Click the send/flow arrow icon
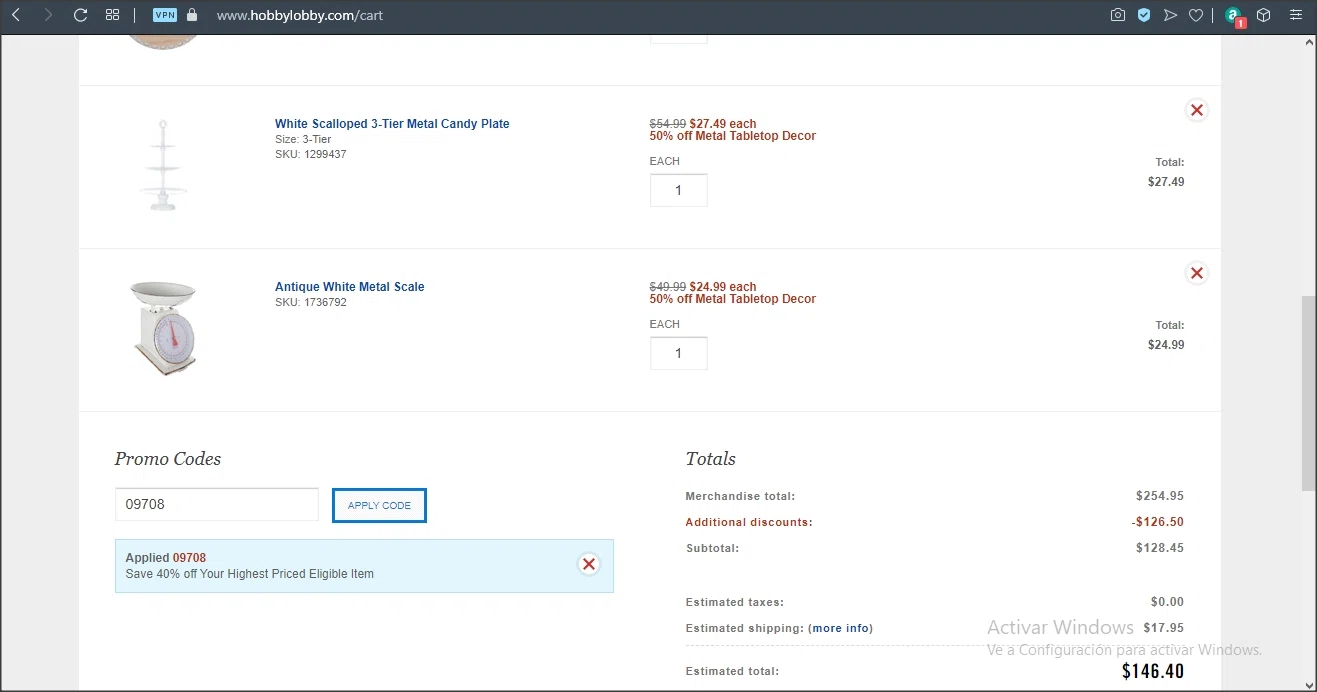Screen dimensions: 1317x692 [x=1170, y=15]
